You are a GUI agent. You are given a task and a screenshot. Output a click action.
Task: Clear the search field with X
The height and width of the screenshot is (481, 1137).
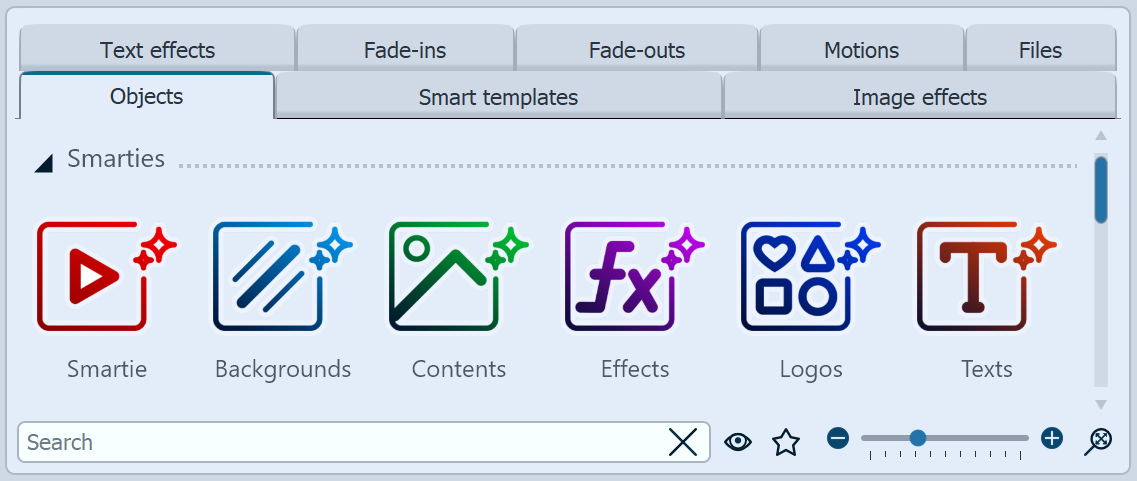(683, 442)
